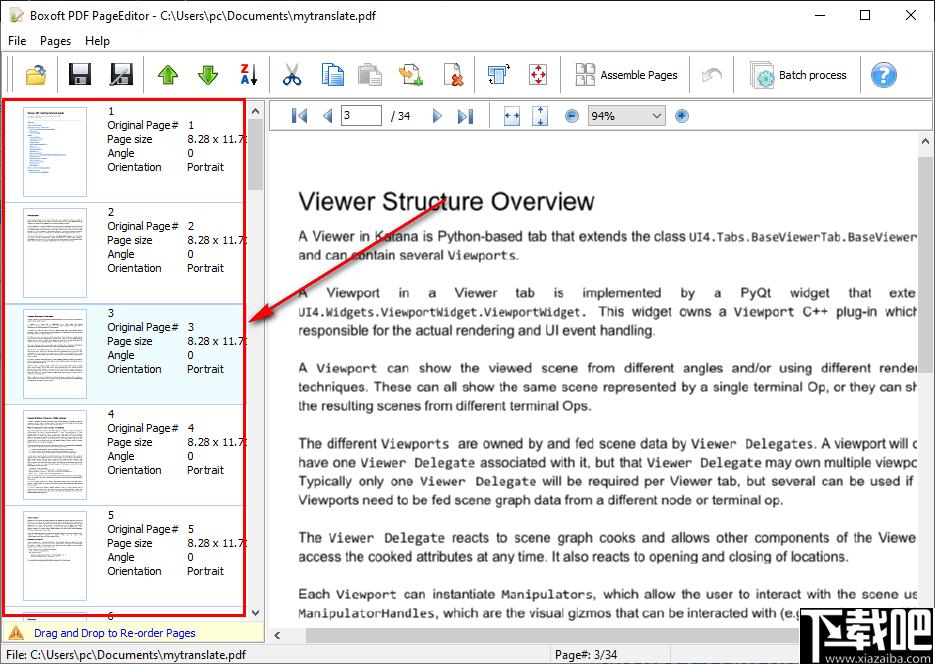Click page 2 Orientation Portrait value
Screen dimensions: 935x664
tap(205, 268)
